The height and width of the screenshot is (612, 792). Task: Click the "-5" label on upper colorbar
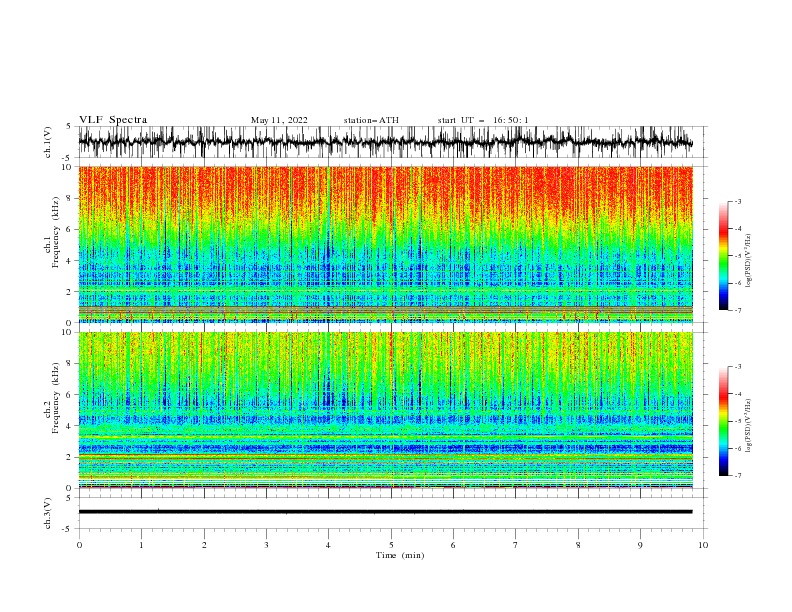pos(737,256)
